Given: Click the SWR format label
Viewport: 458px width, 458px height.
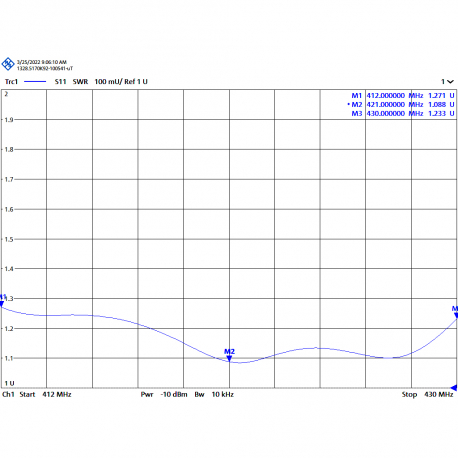Looking at the screenshot, I should pos(80,82).
